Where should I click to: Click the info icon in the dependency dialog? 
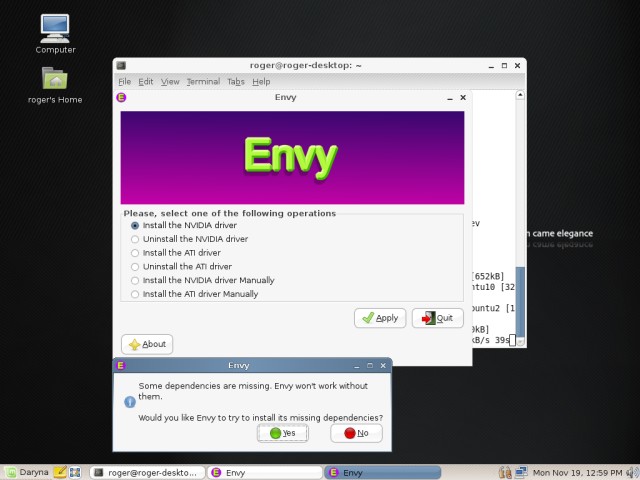(x=130, y=402)
